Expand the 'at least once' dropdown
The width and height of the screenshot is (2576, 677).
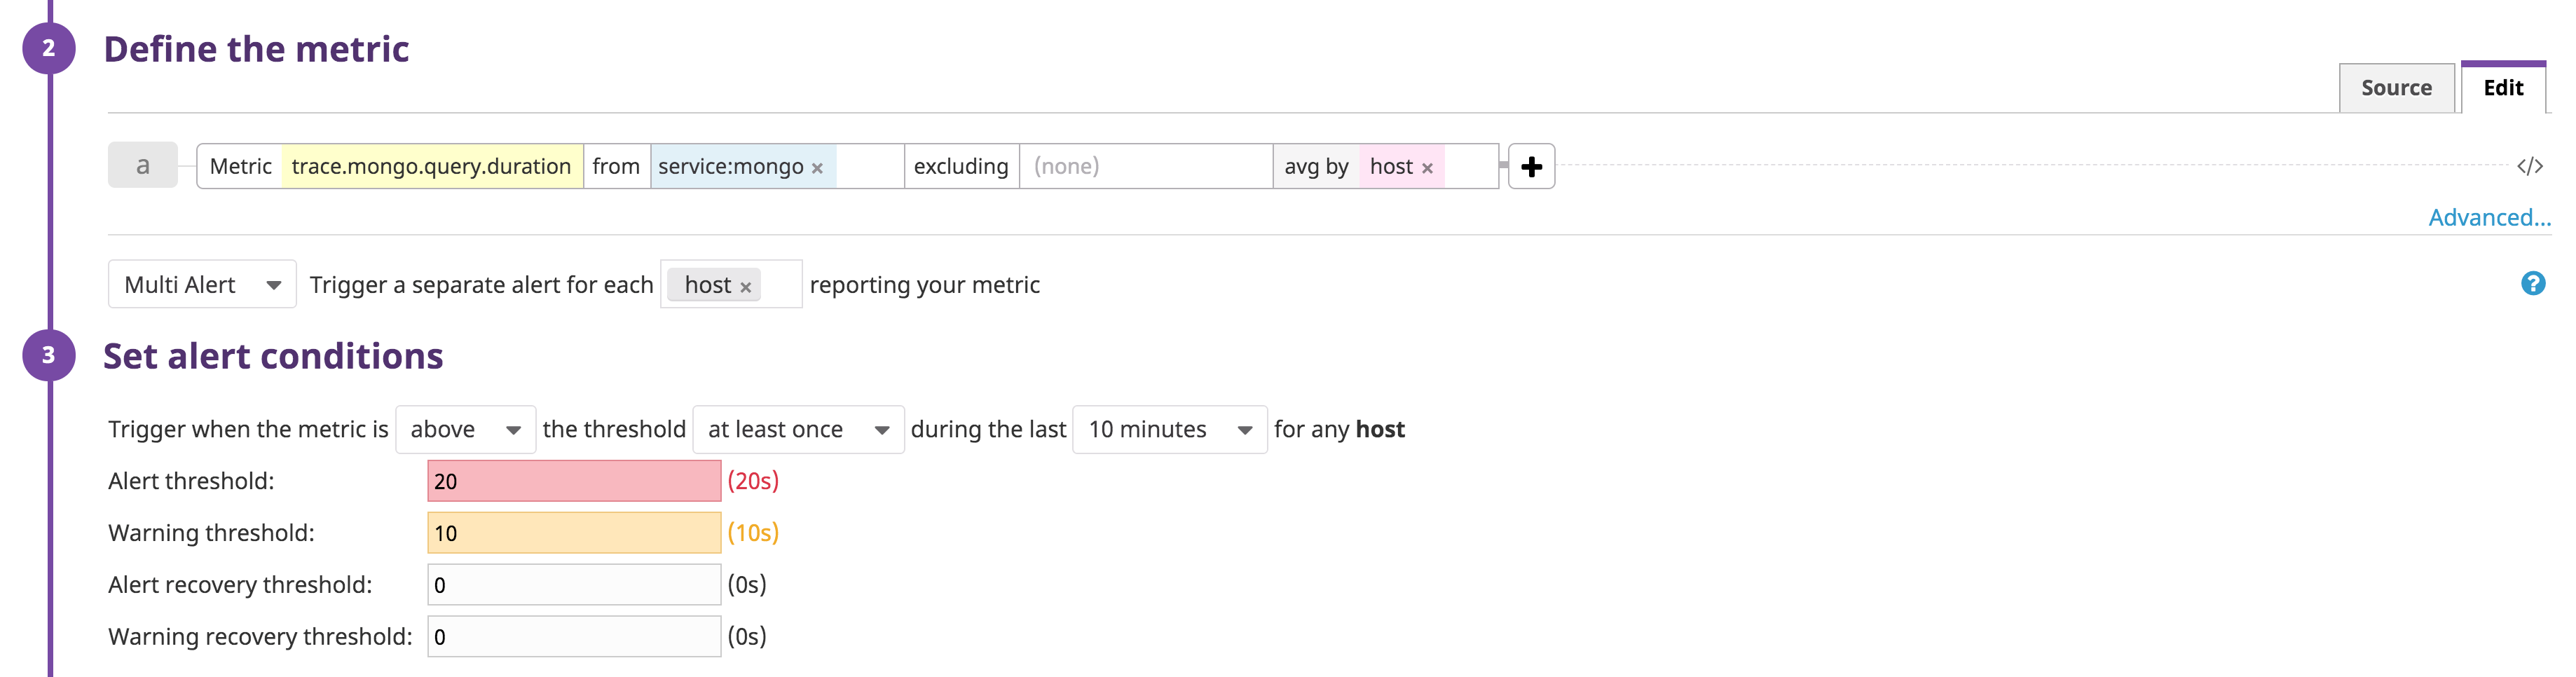pyautogui.click(x=797, y=429)
